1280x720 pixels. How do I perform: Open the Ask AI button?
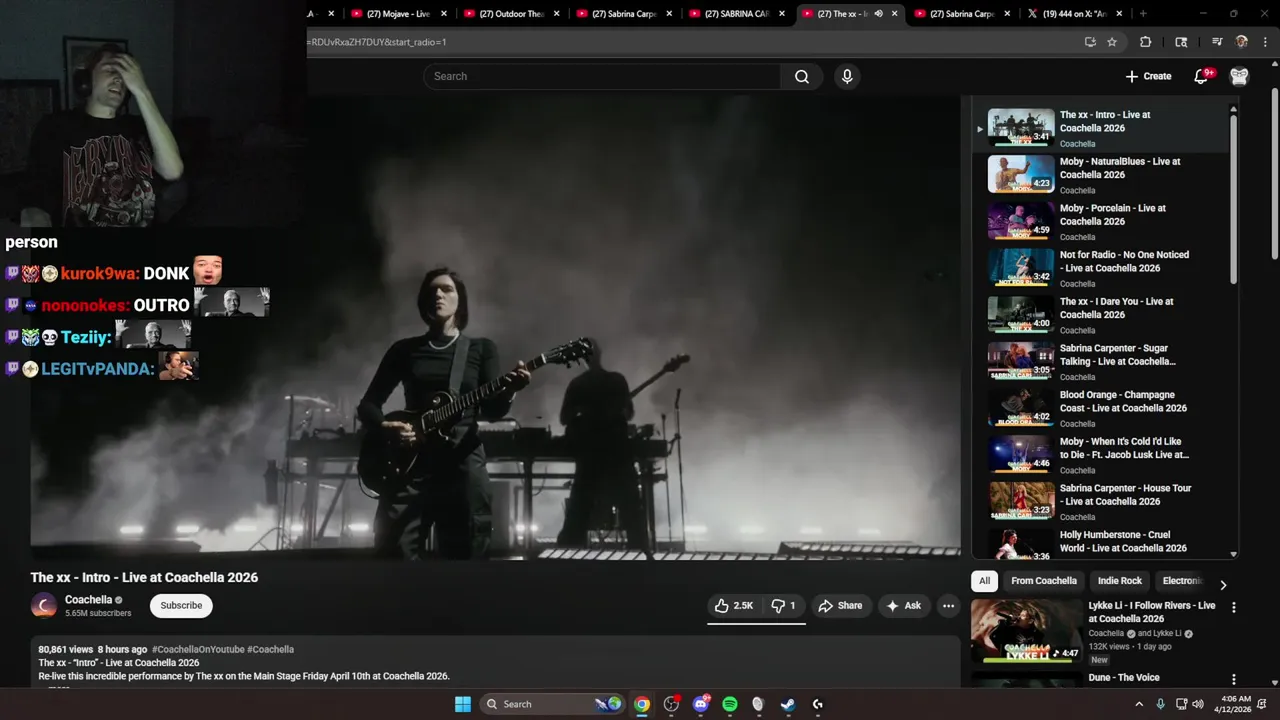point(903,605)
